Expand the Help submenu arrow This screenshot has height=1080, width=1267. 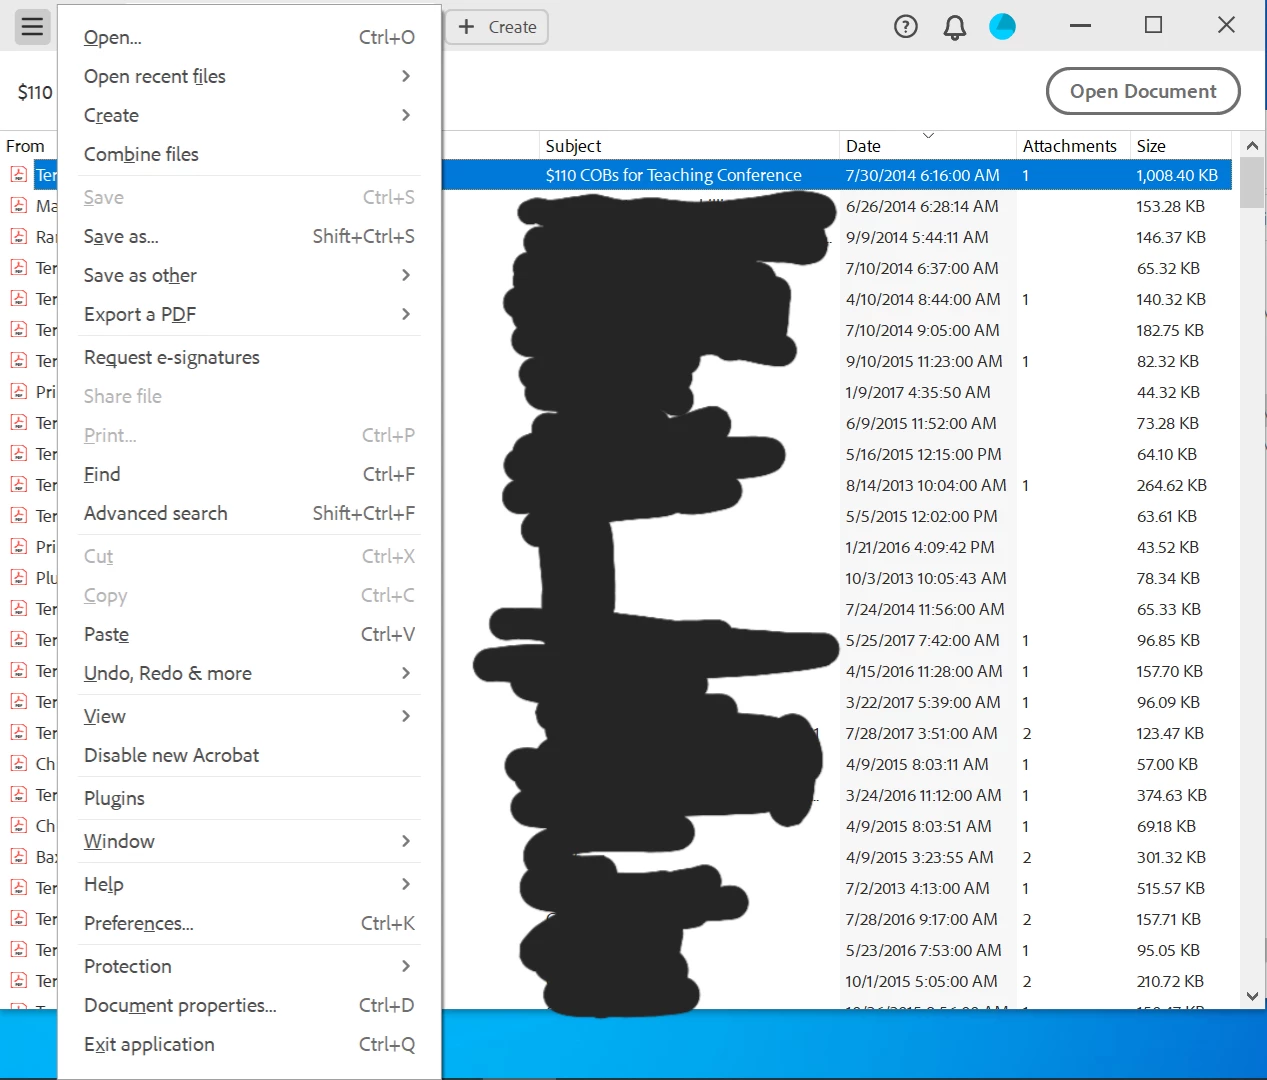coord(405,884)
